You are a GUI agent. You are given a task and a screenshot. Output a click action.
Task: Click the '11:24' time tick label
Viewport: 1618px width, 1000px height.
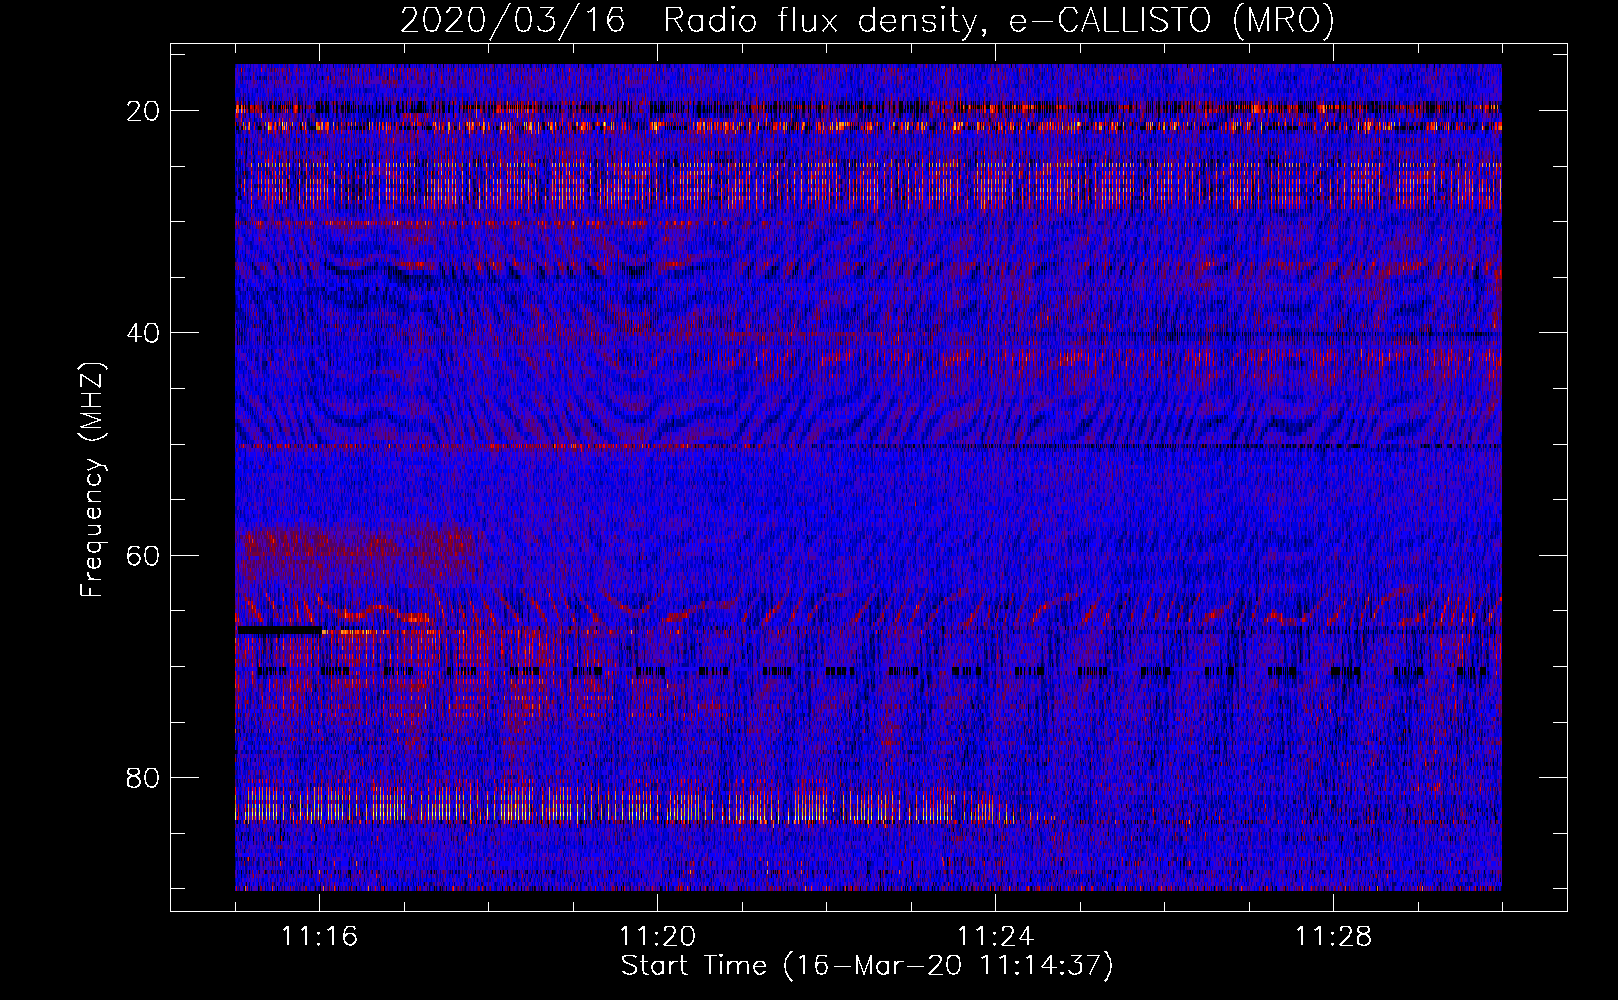click(x=996, y=937)
